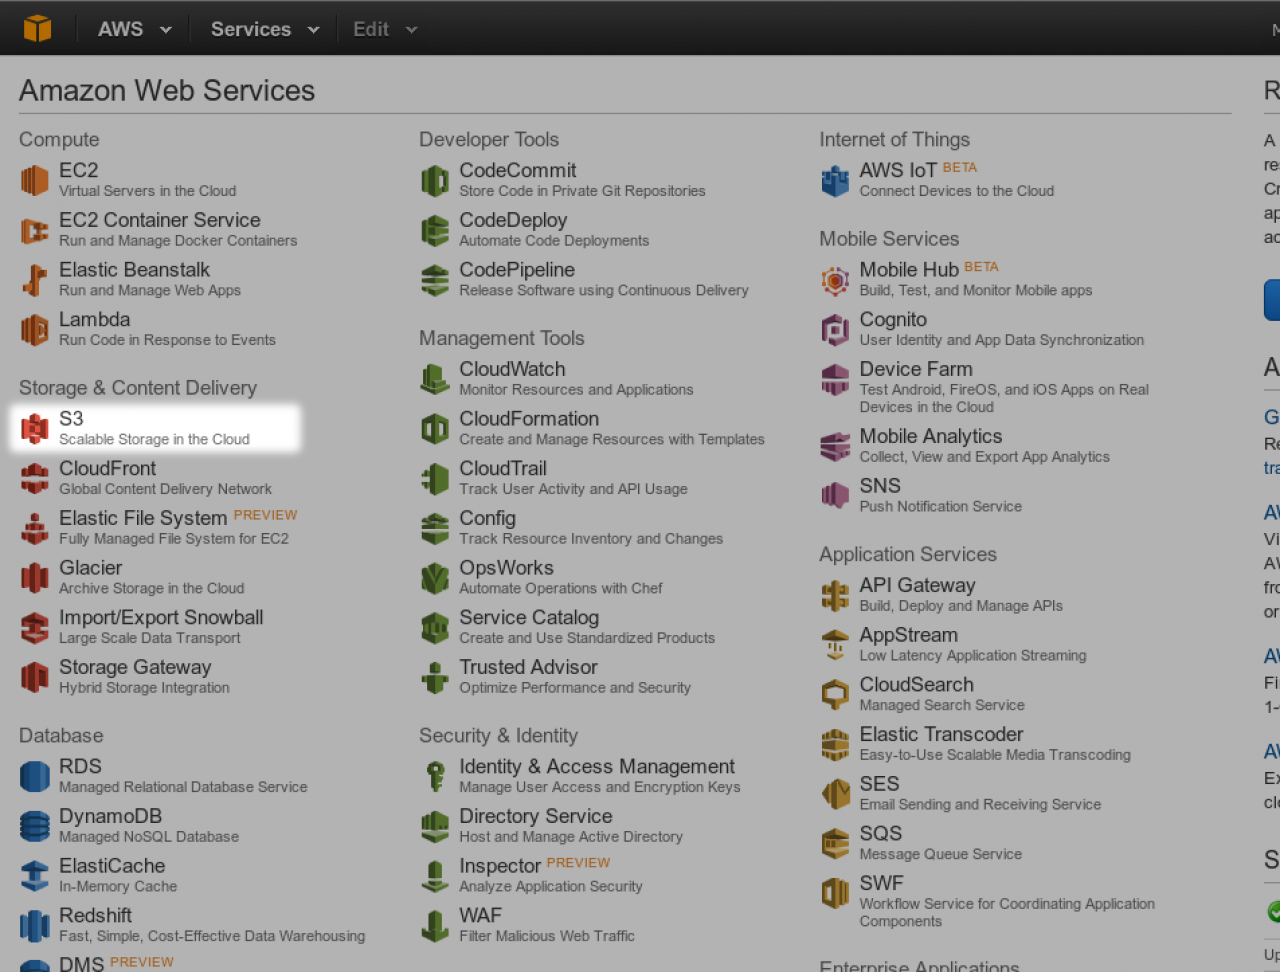Click the Identity & Access Management key icon
This screenshot has height=972, width=1280.
[x=435, y=776]
